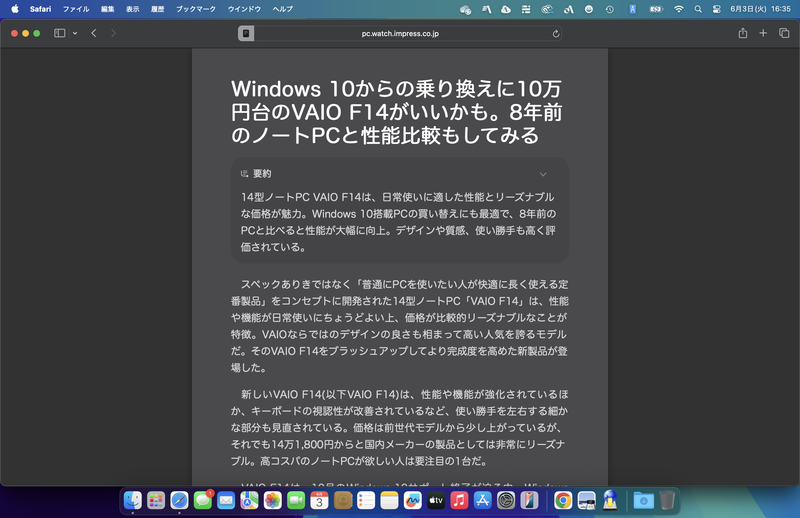Open the ヘルプ menu
This screenshot has height=518, width=800.
tap(283, 9)
